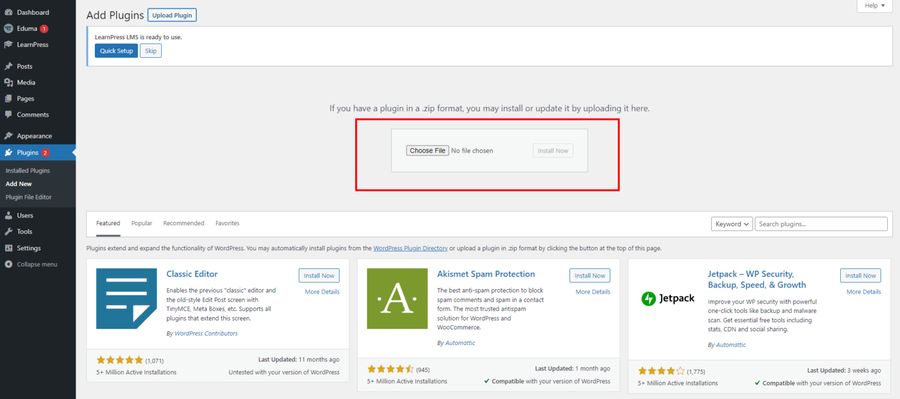Click Jetpack 'Last Updated: 3 weeks ago'
900x399 pixels.
point(844,371)
